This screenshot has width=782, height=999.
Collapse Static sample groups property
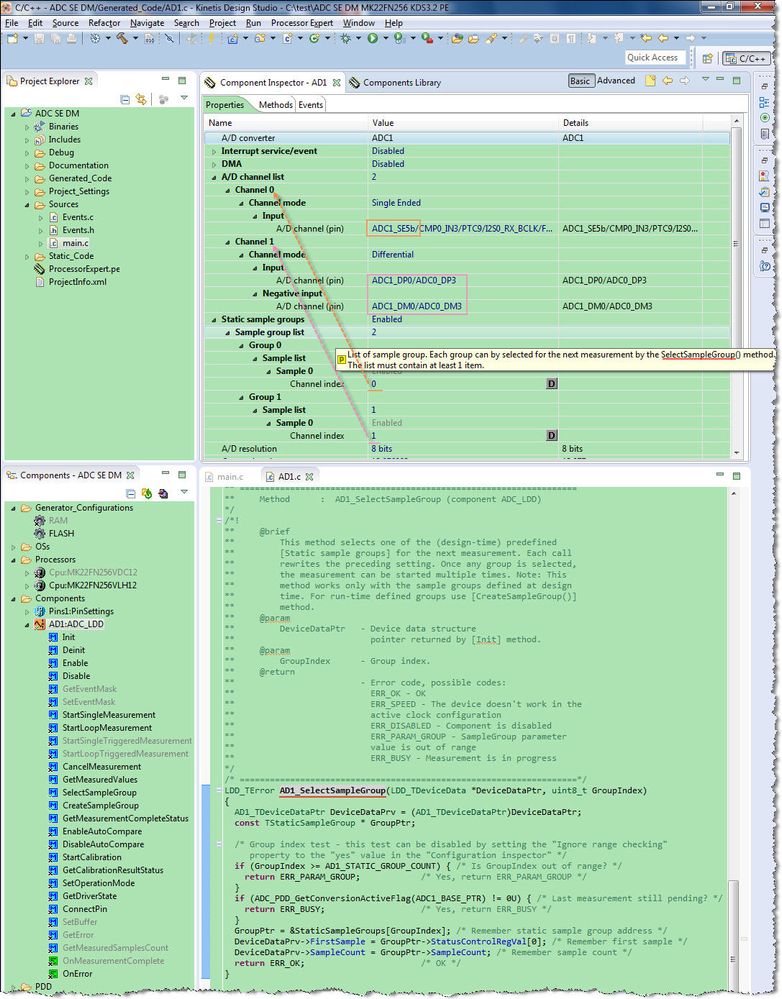[x=214, y=319]
